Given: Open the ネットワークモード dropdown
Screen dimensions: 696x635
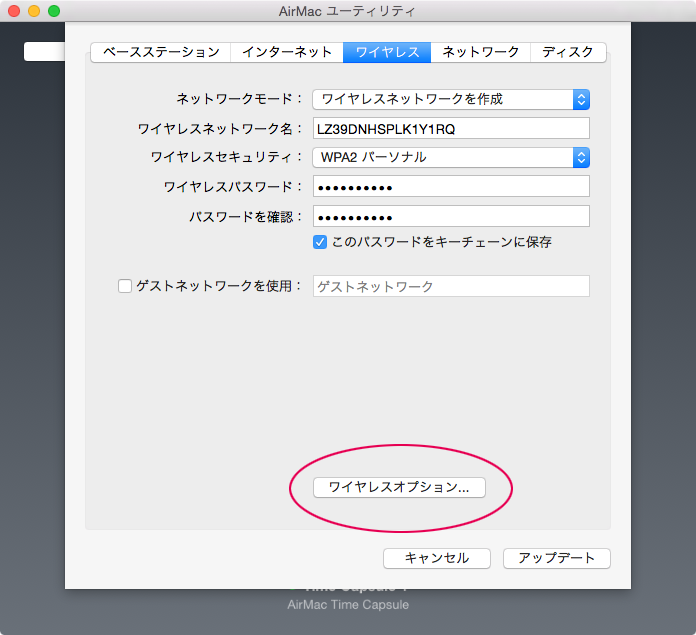Looking at the screenshot, I should click(x=451, y=99).
